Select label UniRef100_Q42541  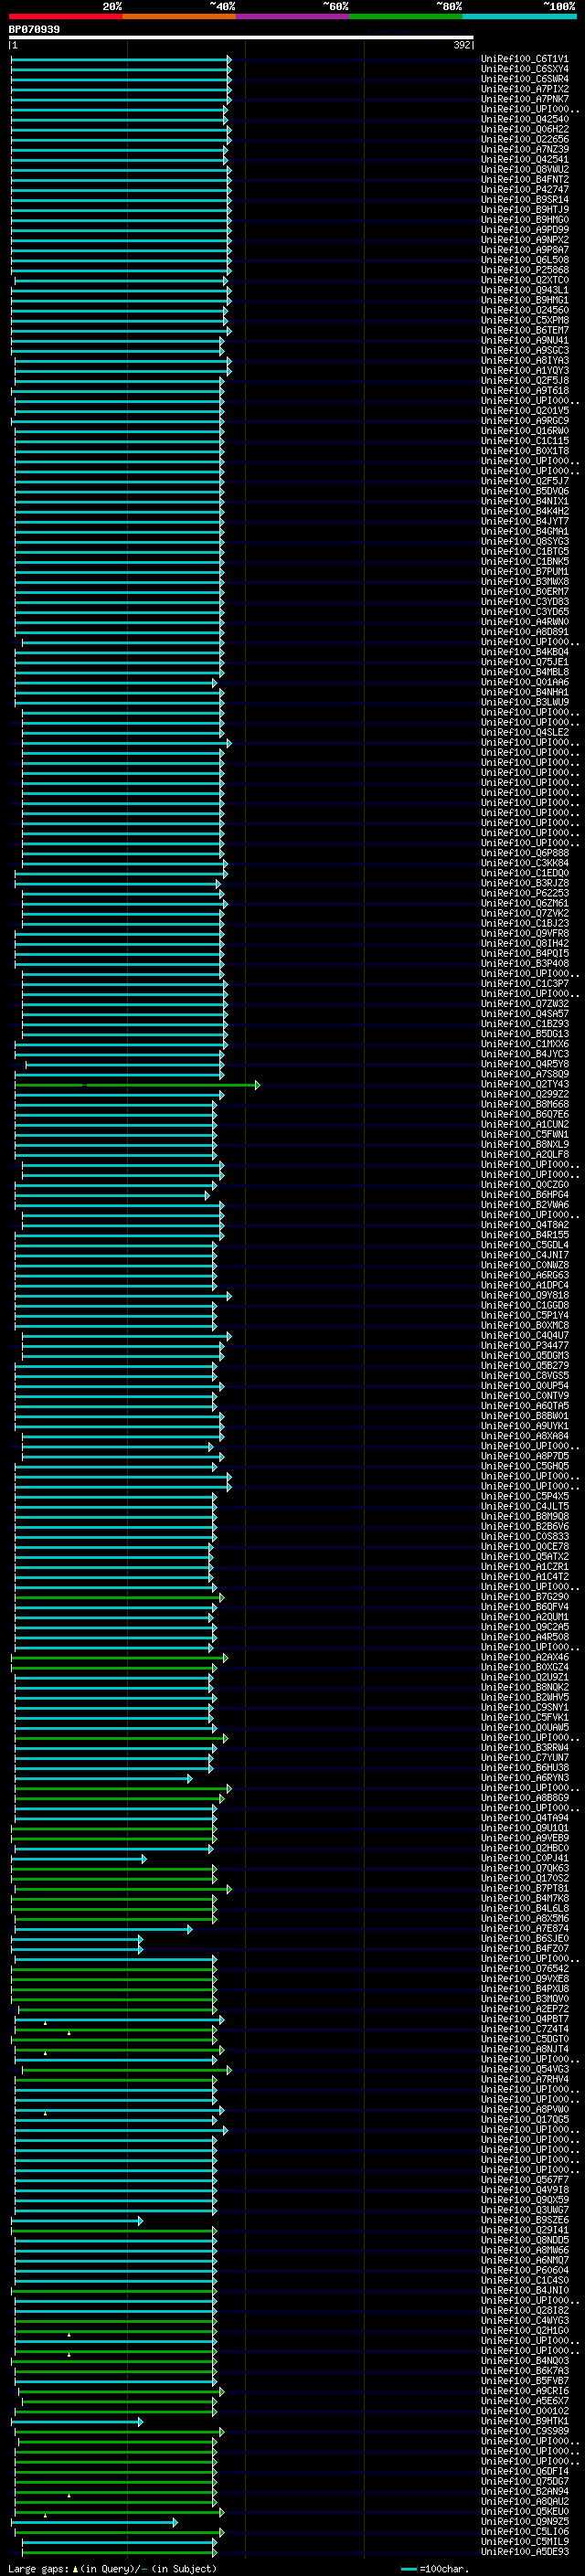point(525,159)
